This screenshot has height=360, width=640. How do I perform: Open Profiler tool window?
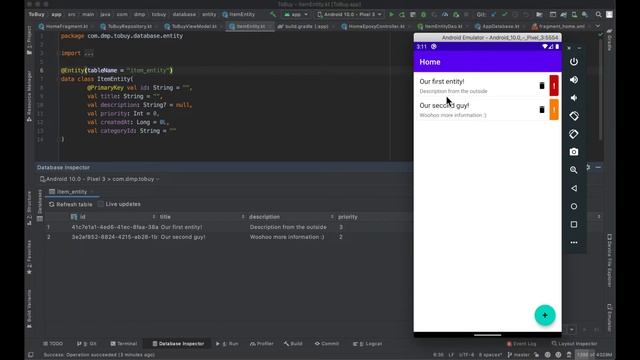(x=262, y=344)
